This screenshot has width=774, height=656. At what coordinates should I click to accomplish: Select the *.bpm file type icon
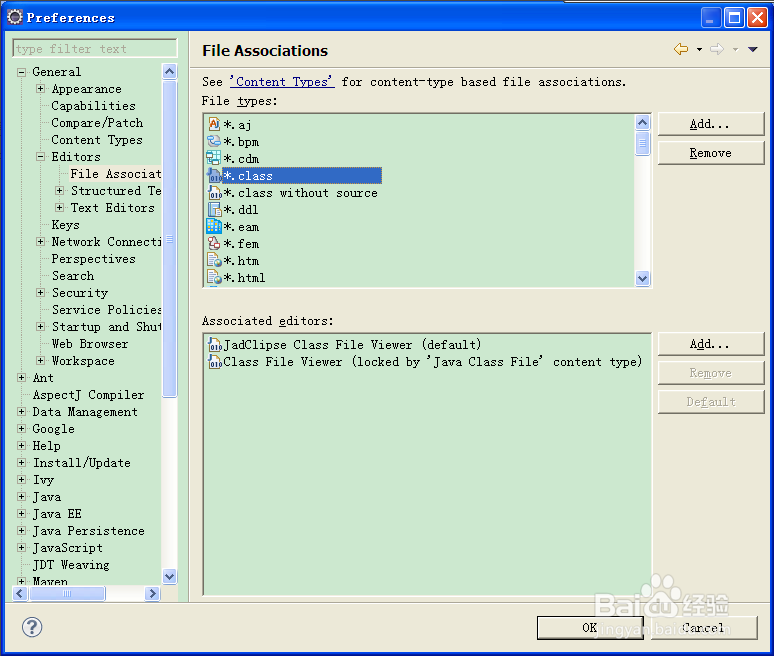click(214, 141)
